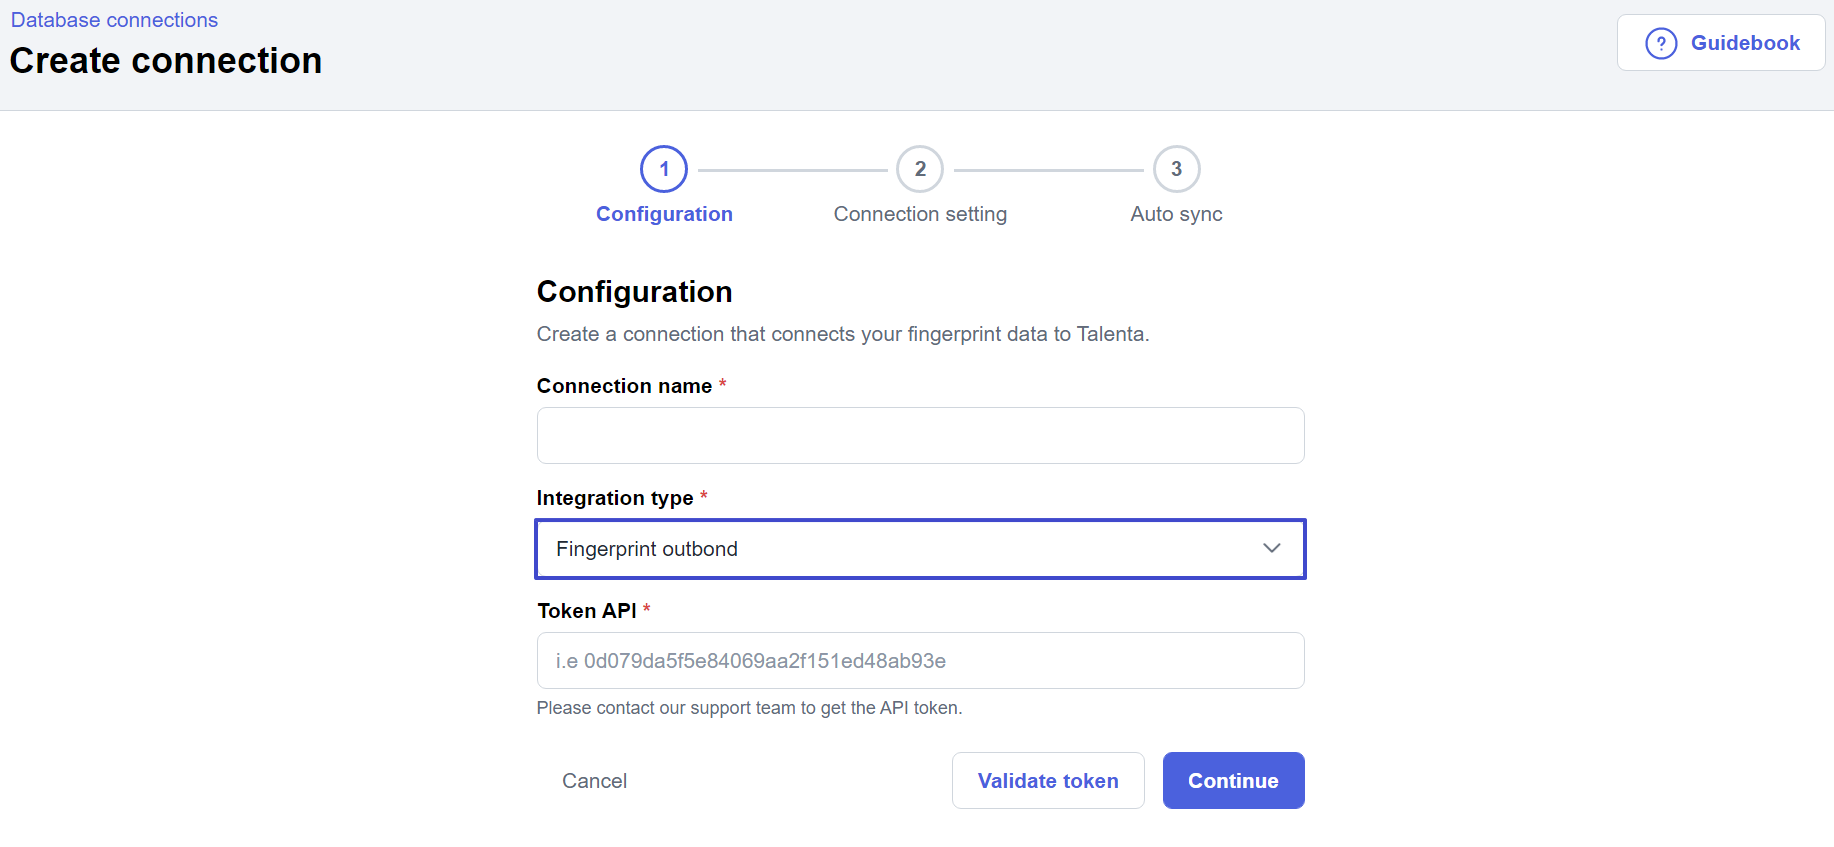This screenshot has width=1834, height=847.
Task: Select the Auto sync step label
Action: [1177, 214]
